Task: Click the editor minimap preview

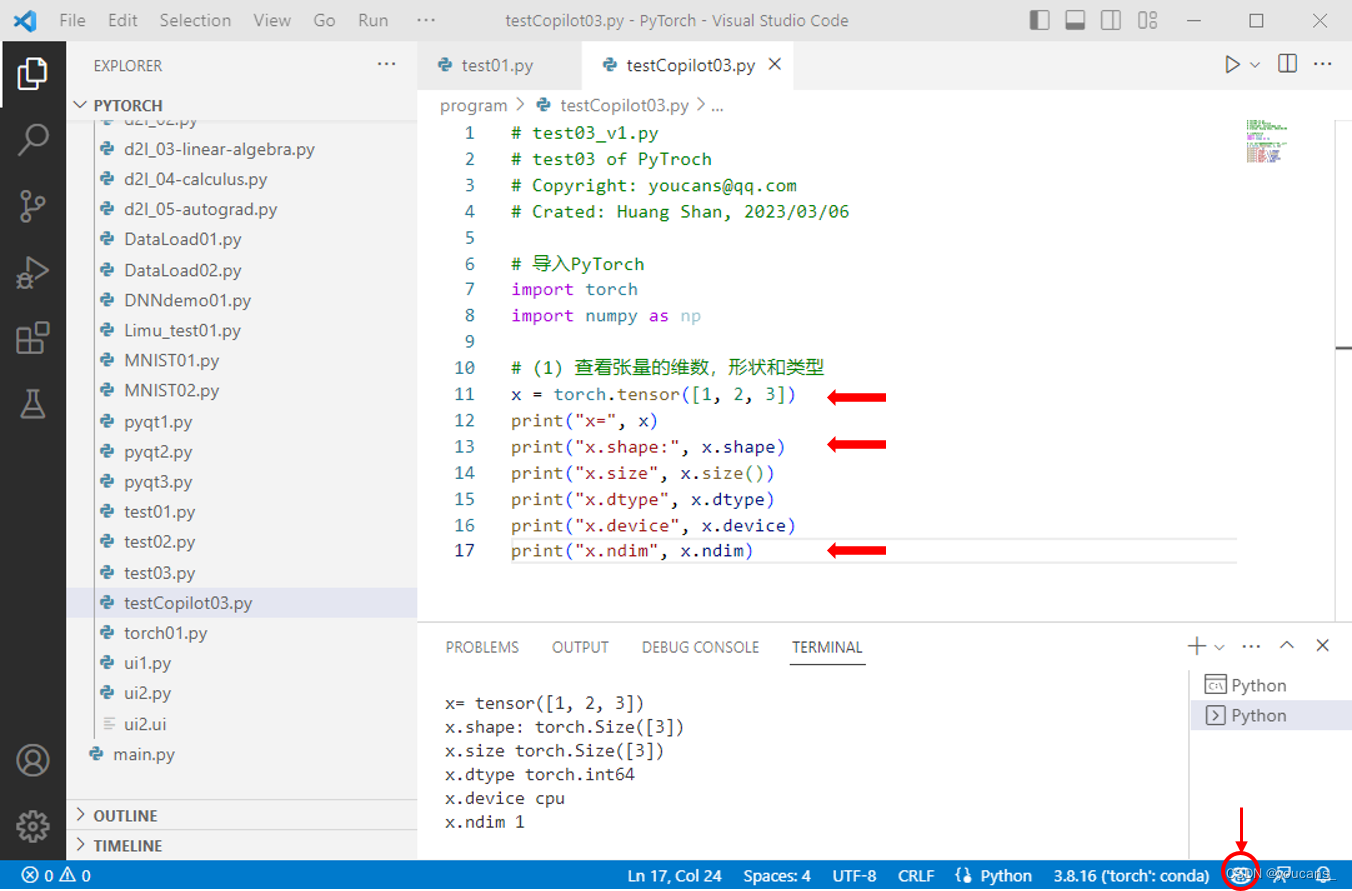Action: (1267, 141)
